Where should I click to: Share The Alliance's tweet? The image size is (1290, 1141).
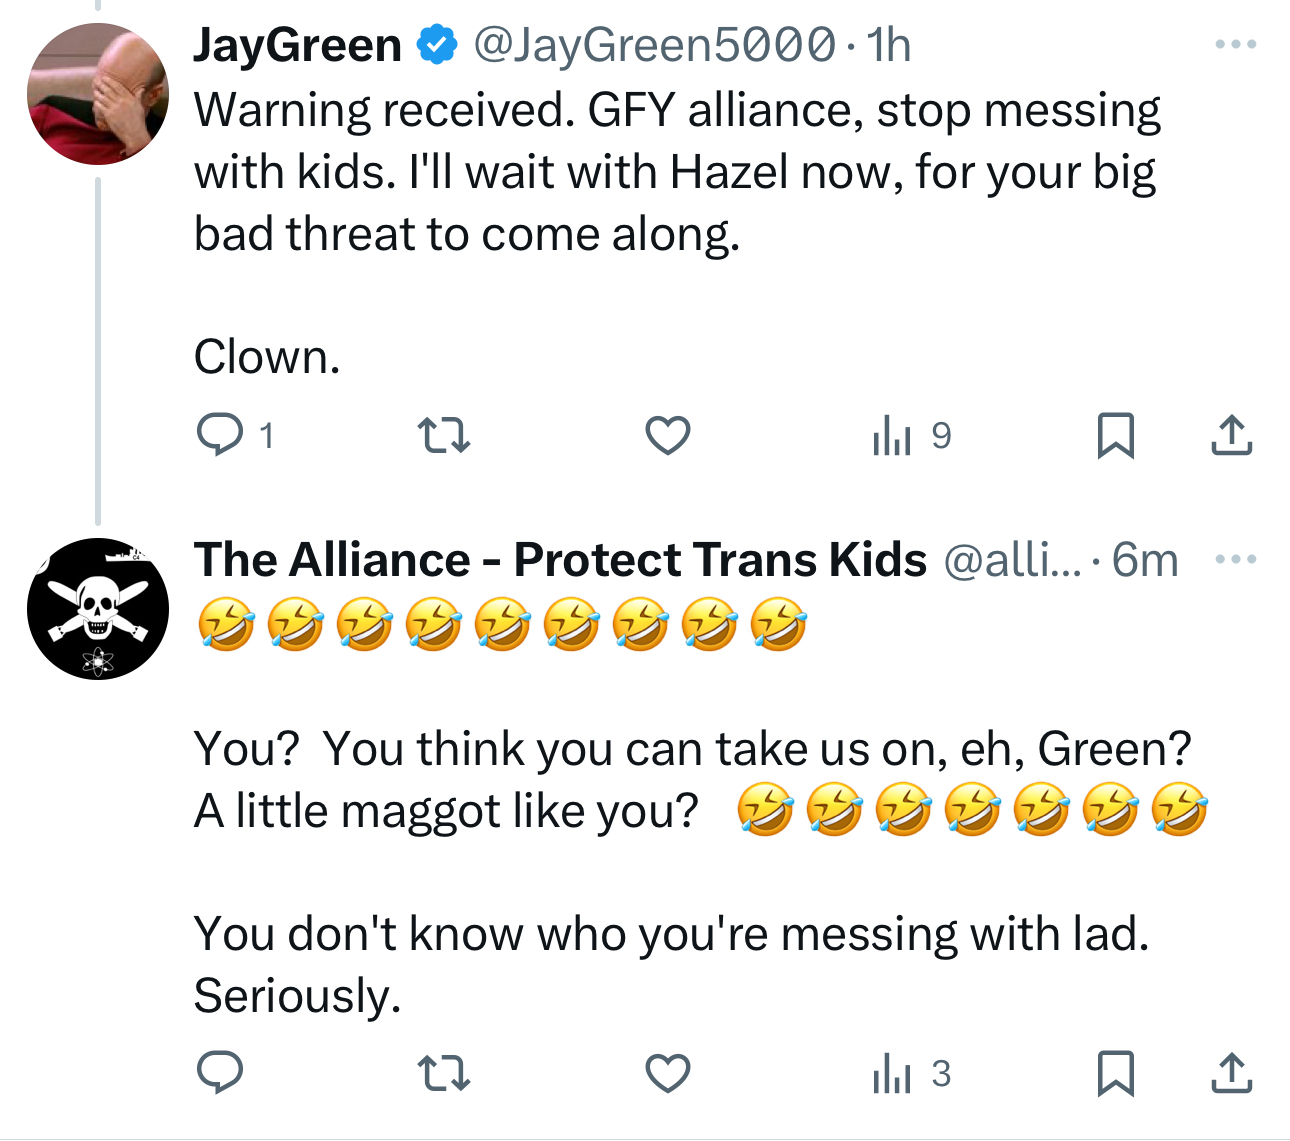tap(1231, 1073)
